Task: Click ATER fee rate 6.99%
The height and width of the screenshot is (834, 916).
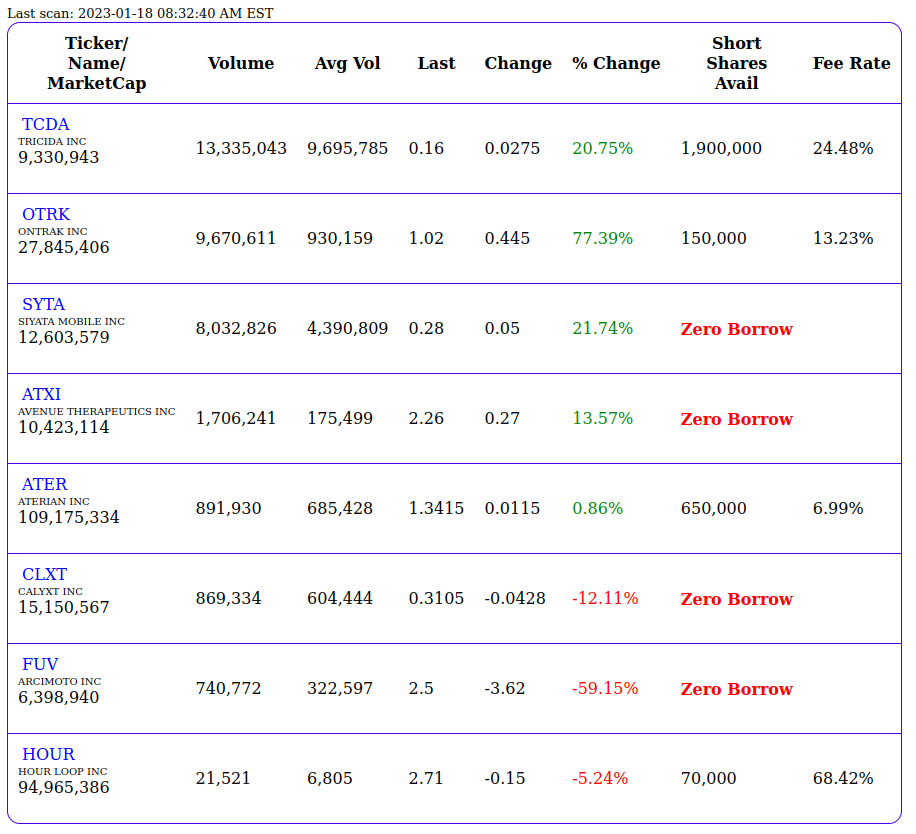Action: point(838,508)
